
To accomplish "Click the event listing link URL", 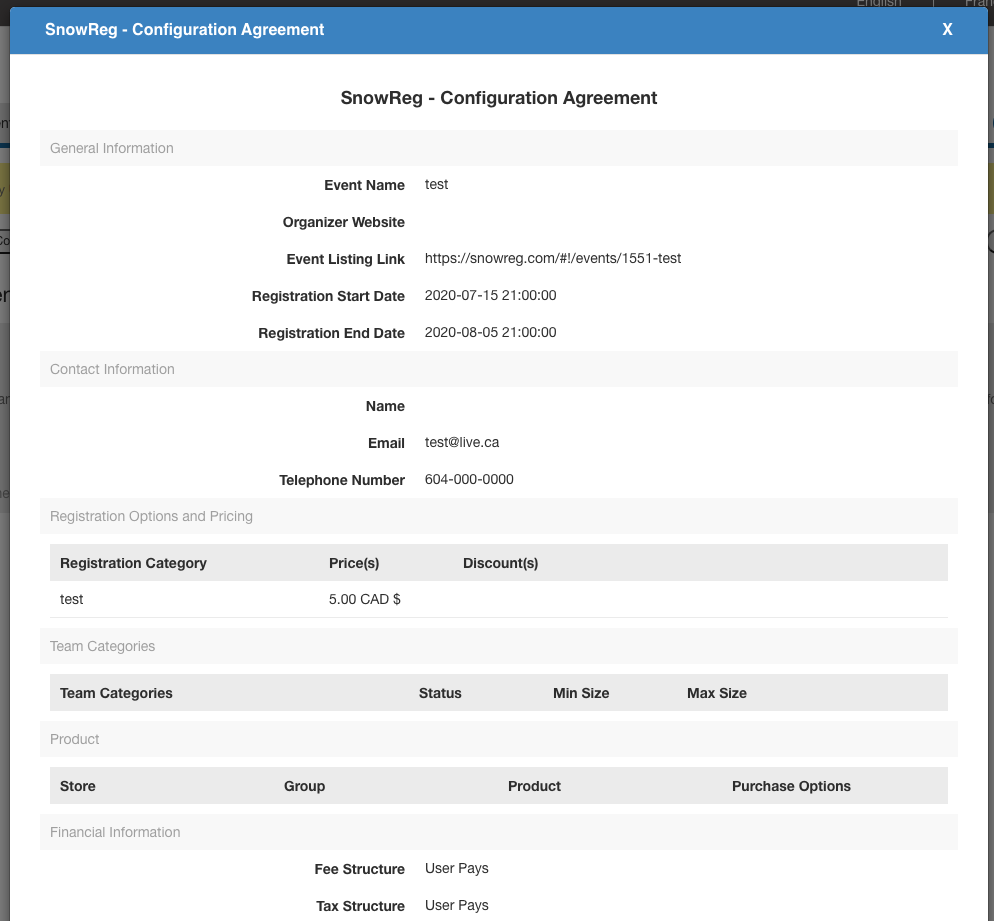I will pyautogui.click(x=552, y=258).
